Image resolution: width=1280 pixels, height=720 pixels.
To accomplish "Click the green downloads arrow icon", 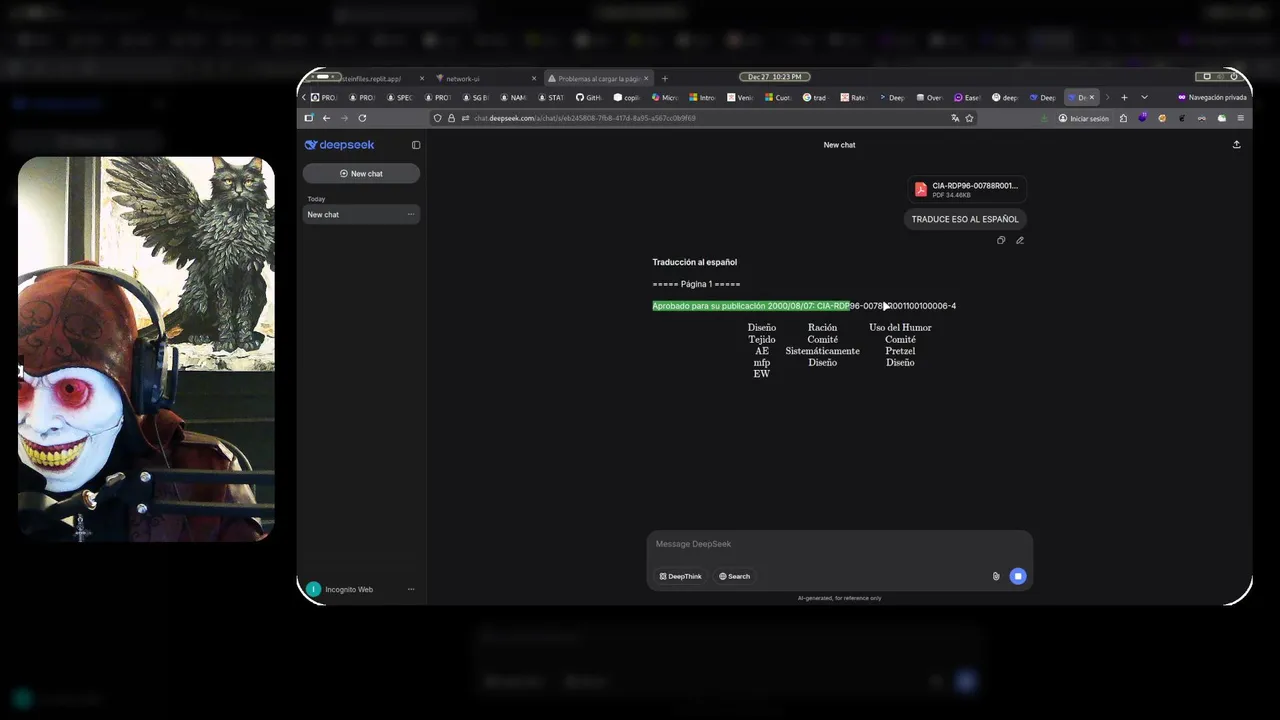I will 1044,118.
